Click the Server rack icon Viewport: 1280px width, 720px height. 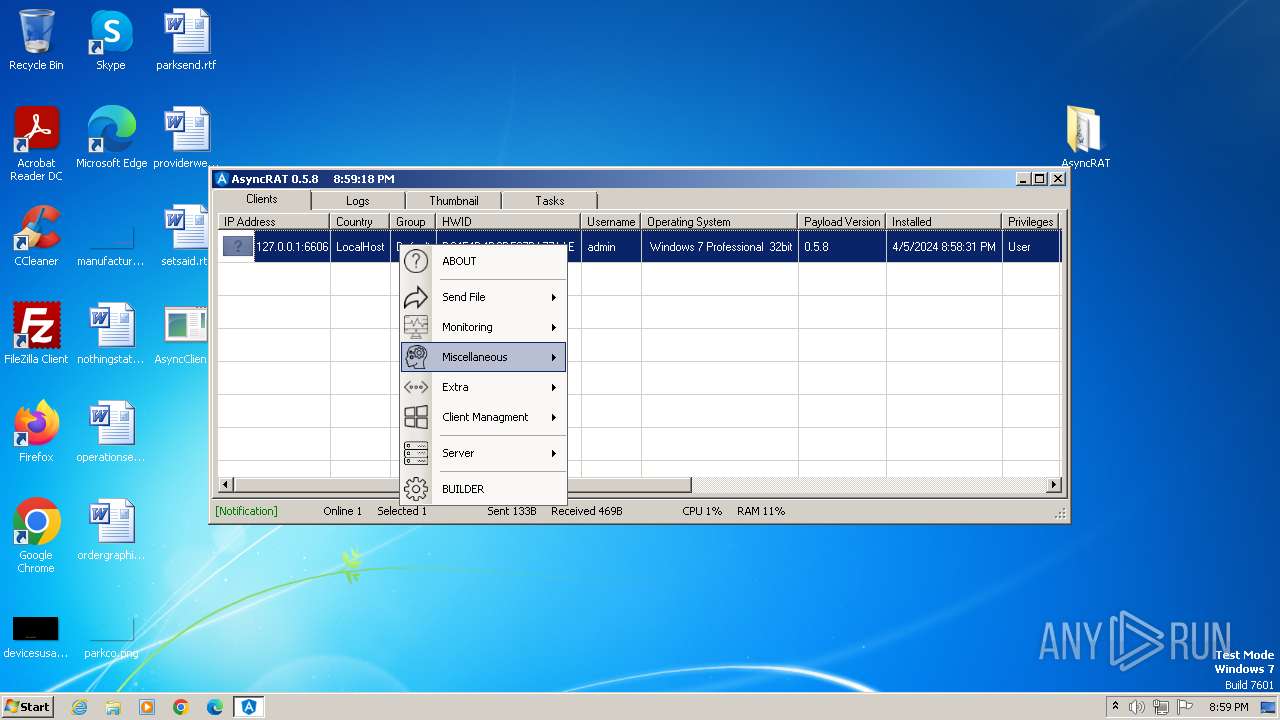tap(416, 453)
